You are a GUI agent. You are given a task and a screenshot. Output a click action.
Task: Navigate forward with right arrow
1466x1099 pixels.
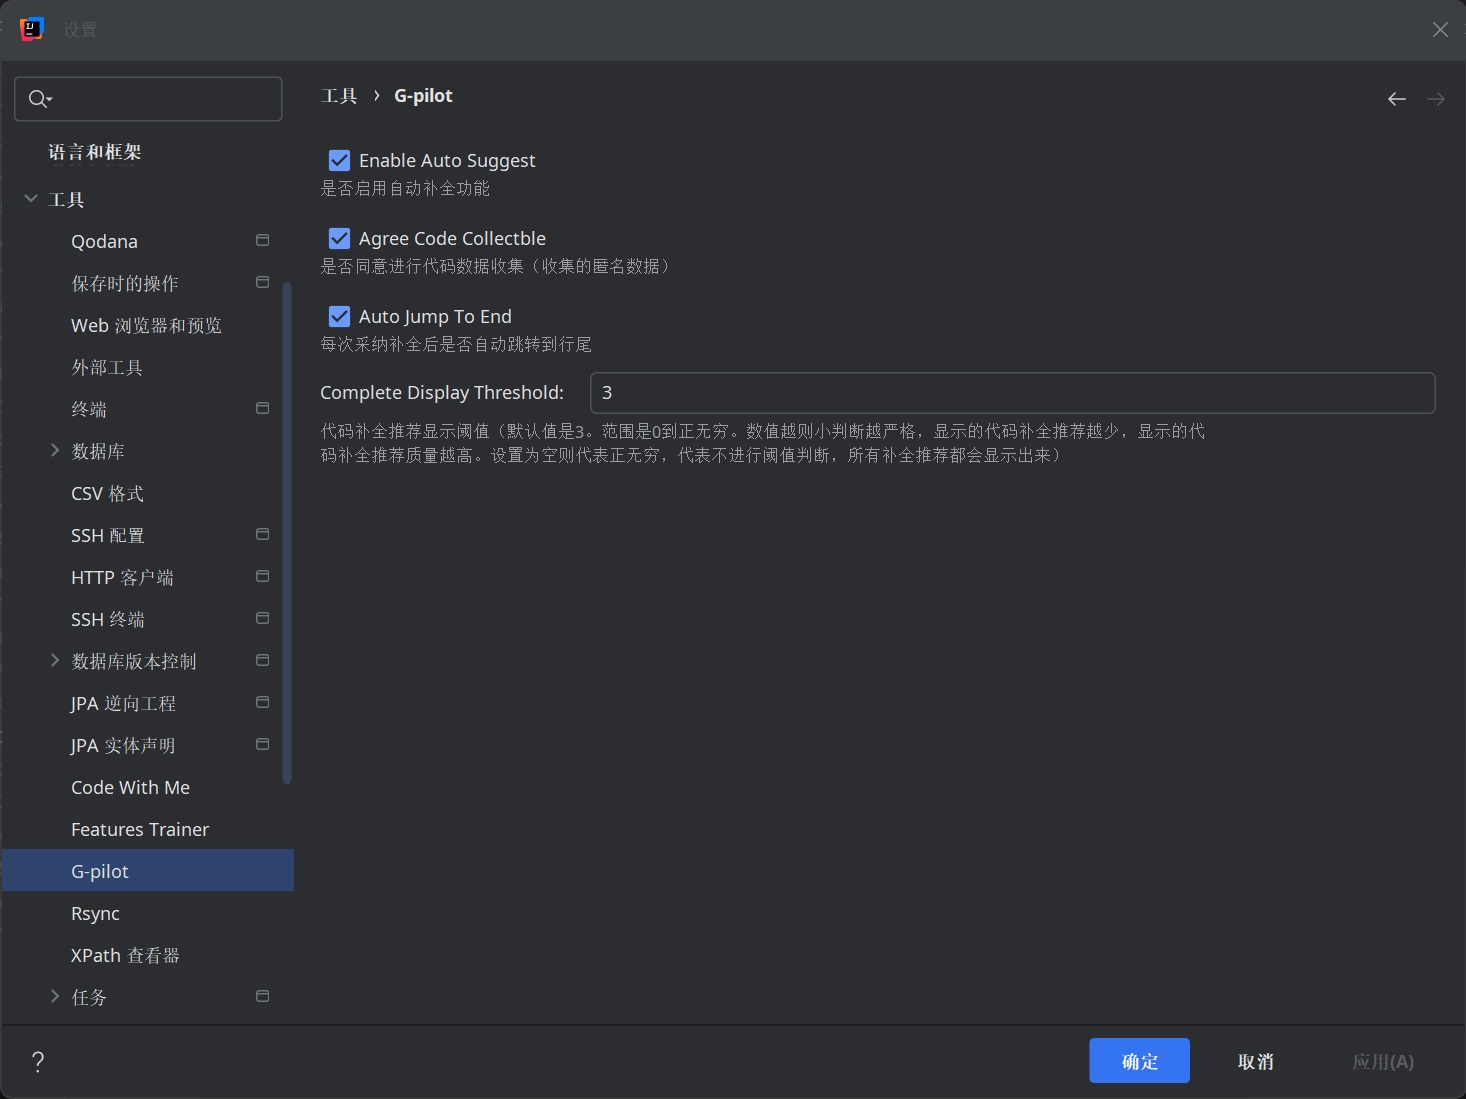click(1436, 99)
